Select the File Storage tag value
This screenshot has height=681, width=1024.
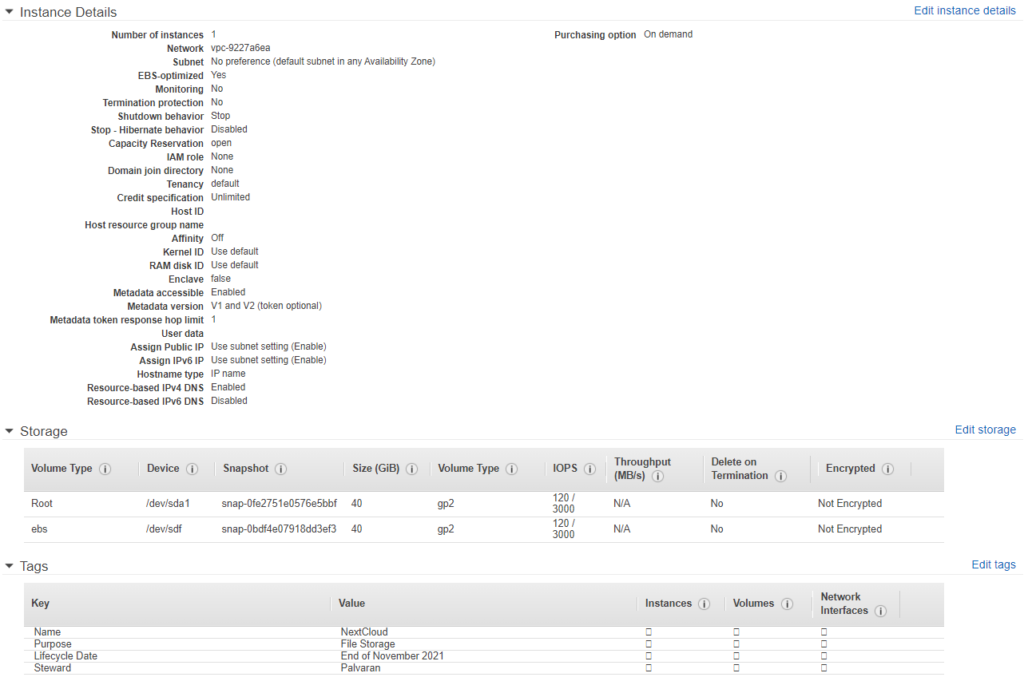pyautogui.click(x=368, y=644)
